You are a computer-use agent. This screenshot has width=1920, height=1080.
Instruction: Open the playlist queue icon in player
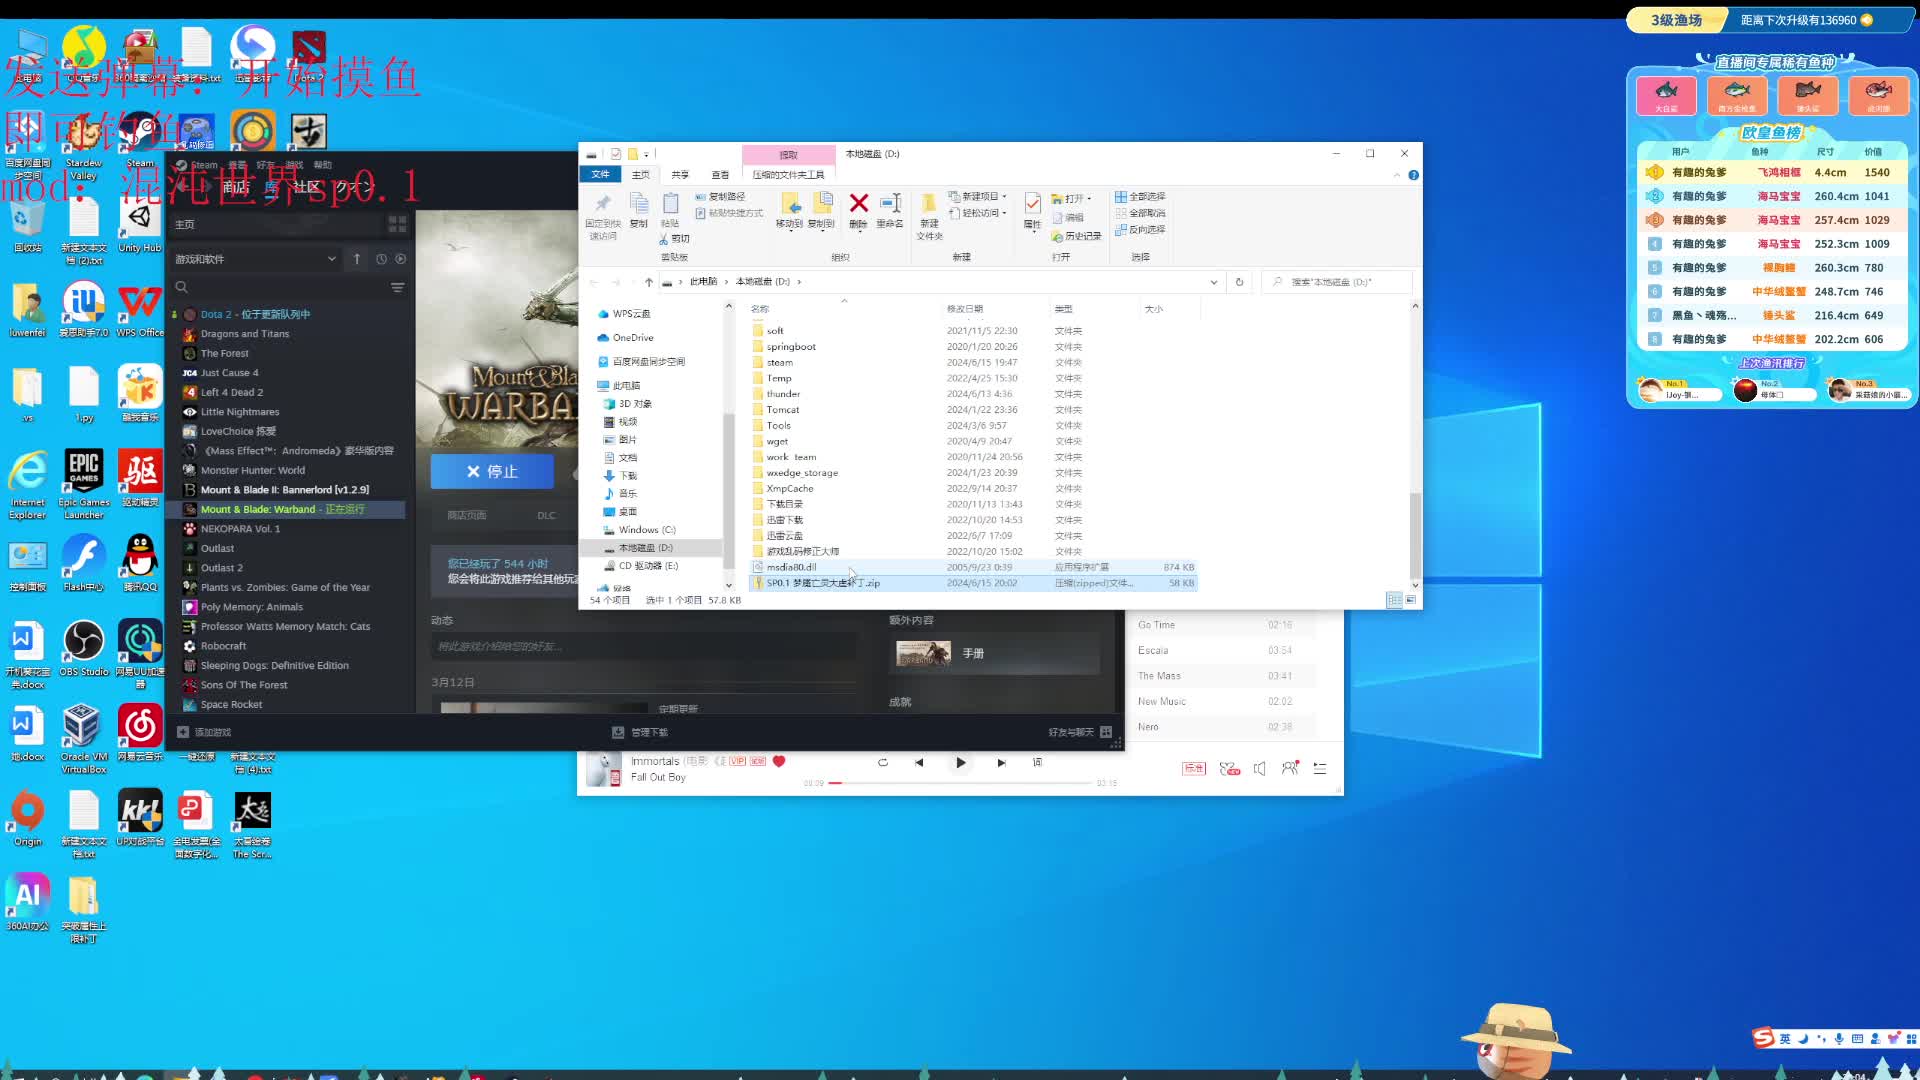coord(1320,768)
